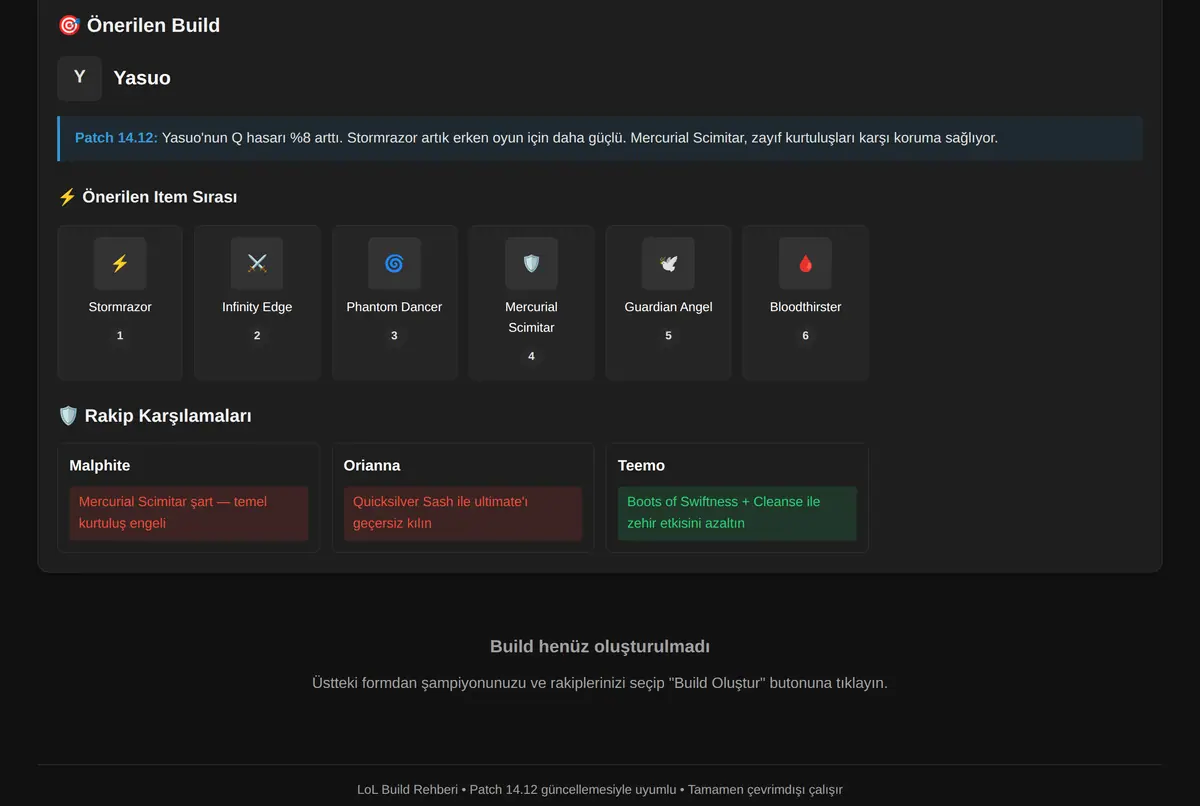Screen dimensions: 1200x806
Task: Click order badge 1 under Stormrazor
Action: (120, 336)
